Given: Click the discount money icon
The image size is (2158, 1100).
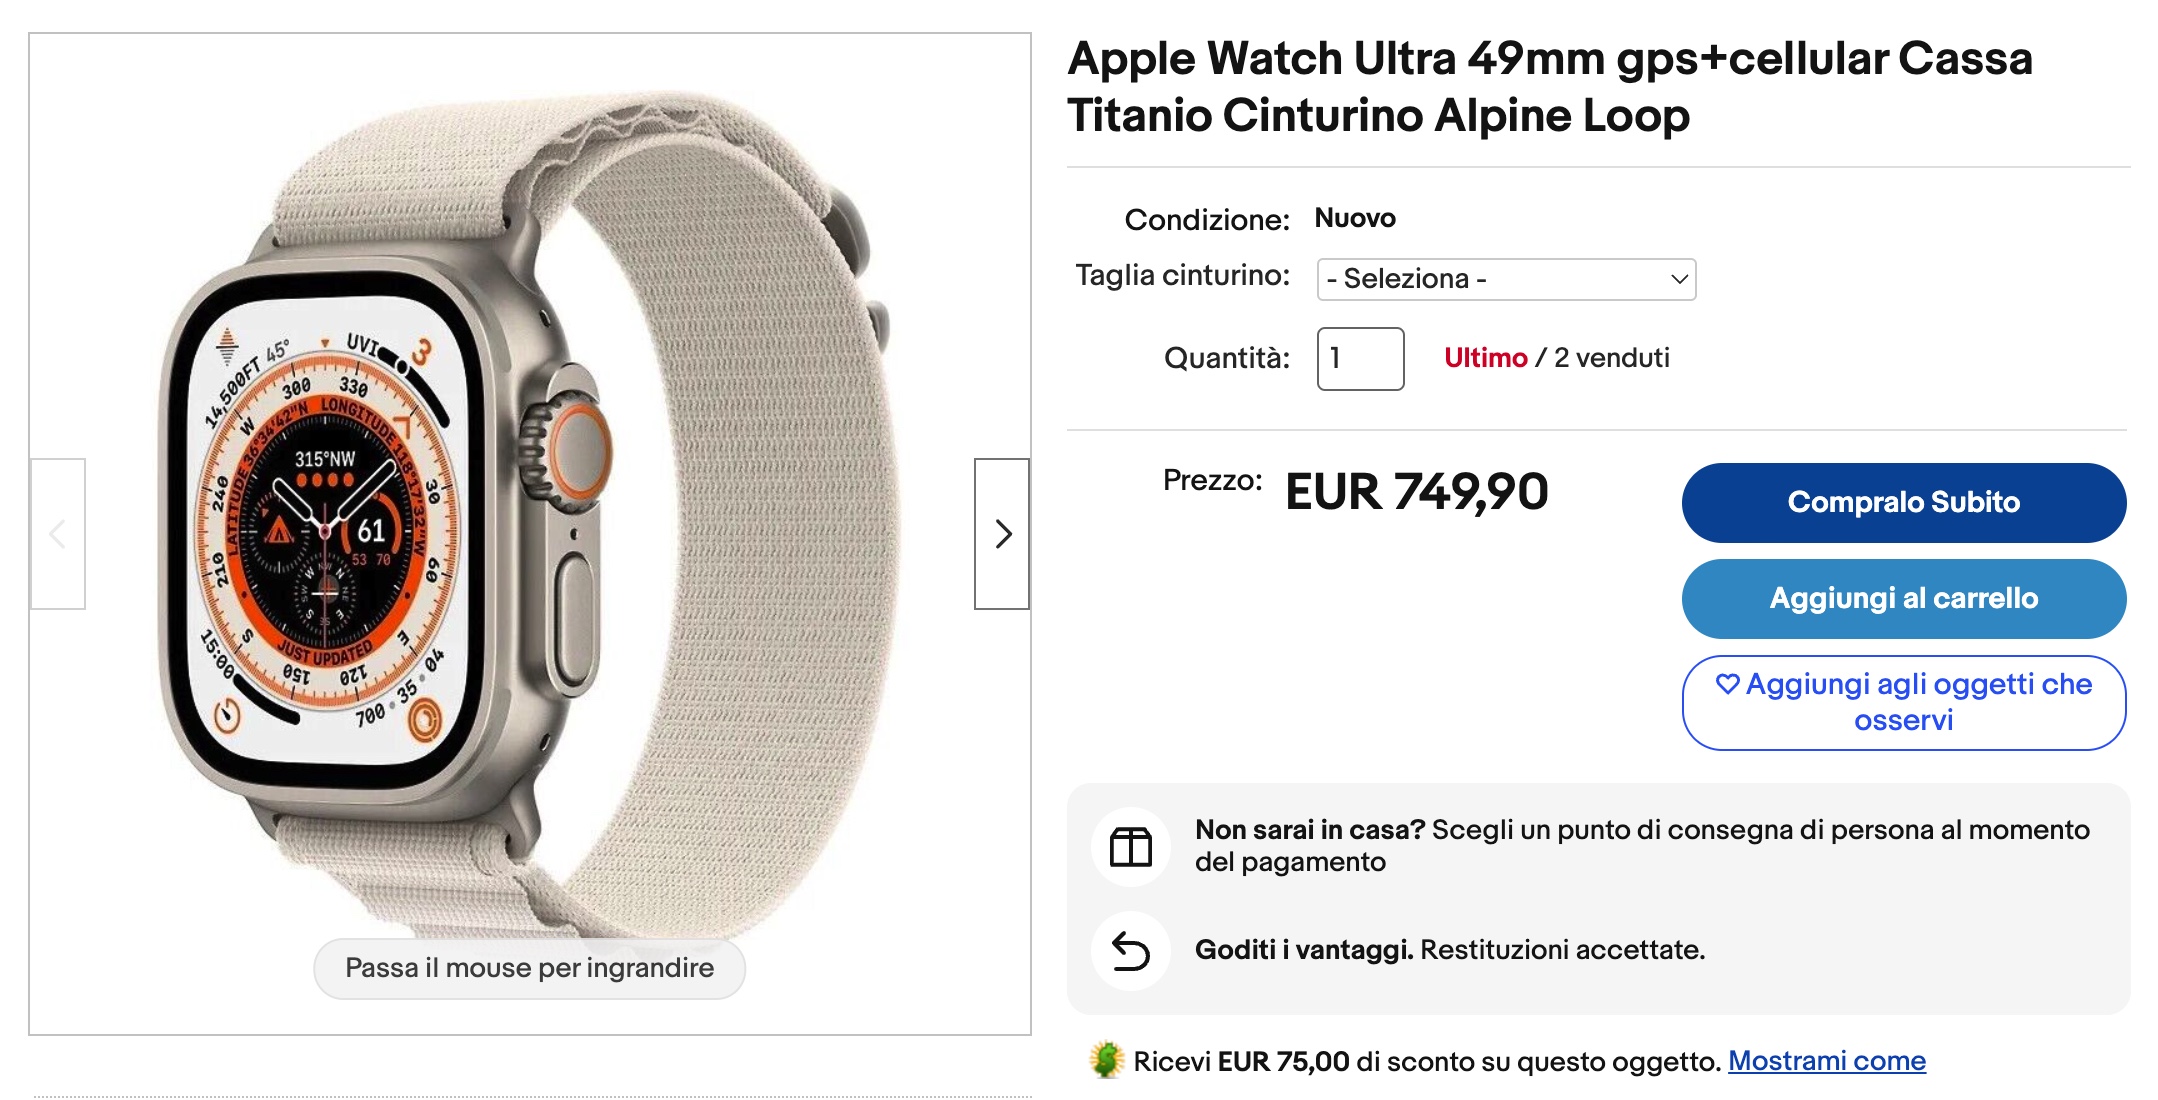Looking at the screenshot, I should [1106, 1060].
